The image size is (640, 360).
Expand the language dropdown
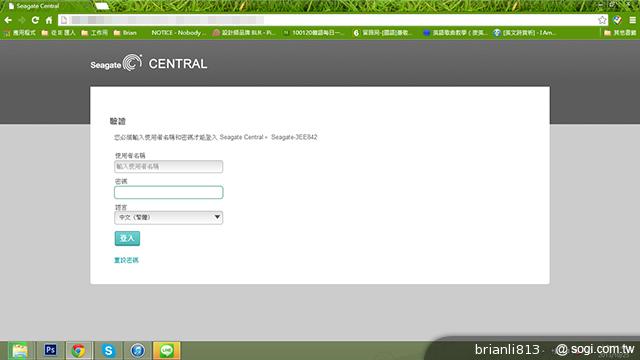click(169, 218)
